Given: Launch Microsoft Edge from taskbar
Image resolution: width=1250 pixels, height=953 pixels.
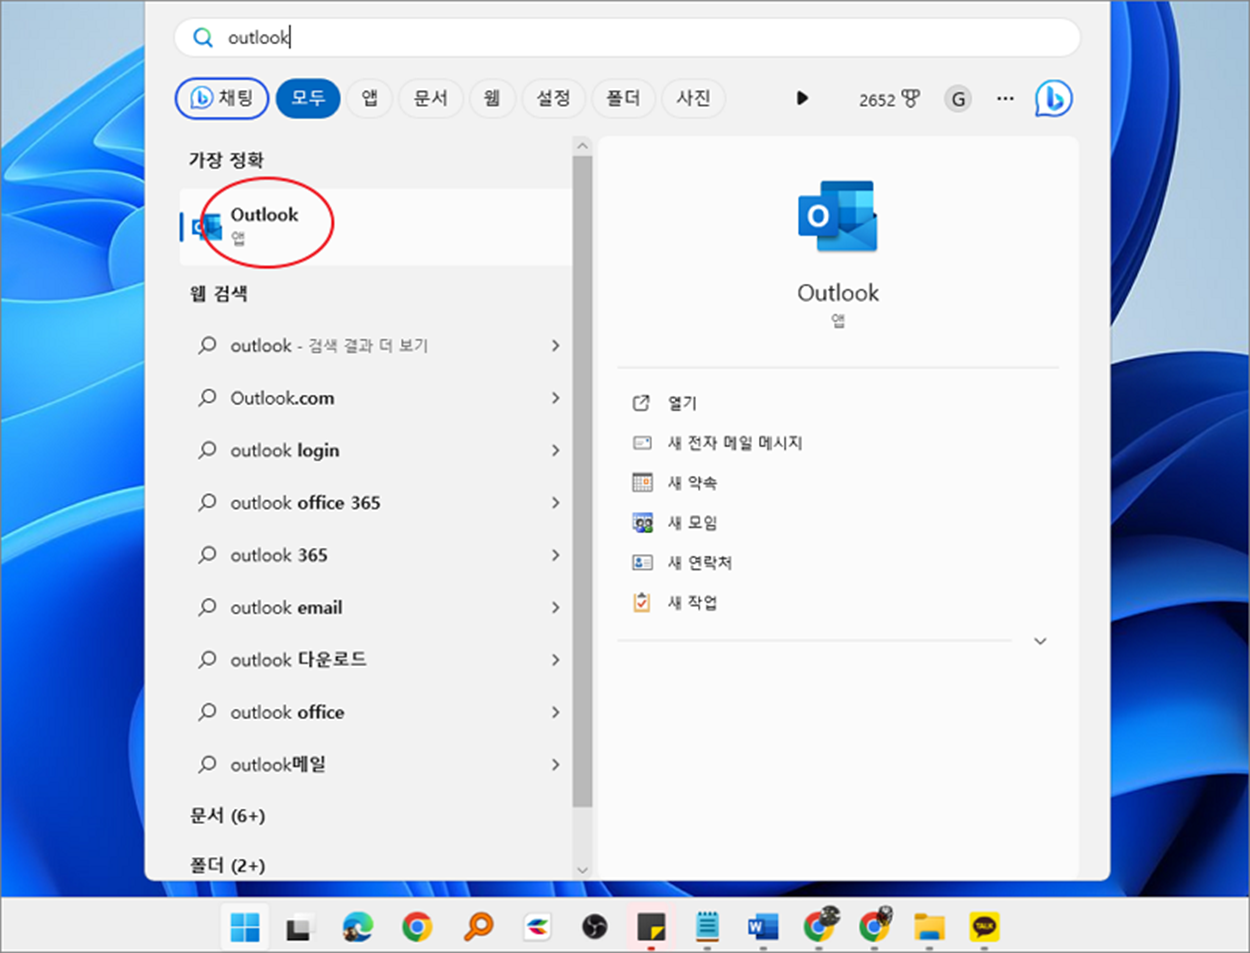Looking at the screenshot, I should 357,927.
